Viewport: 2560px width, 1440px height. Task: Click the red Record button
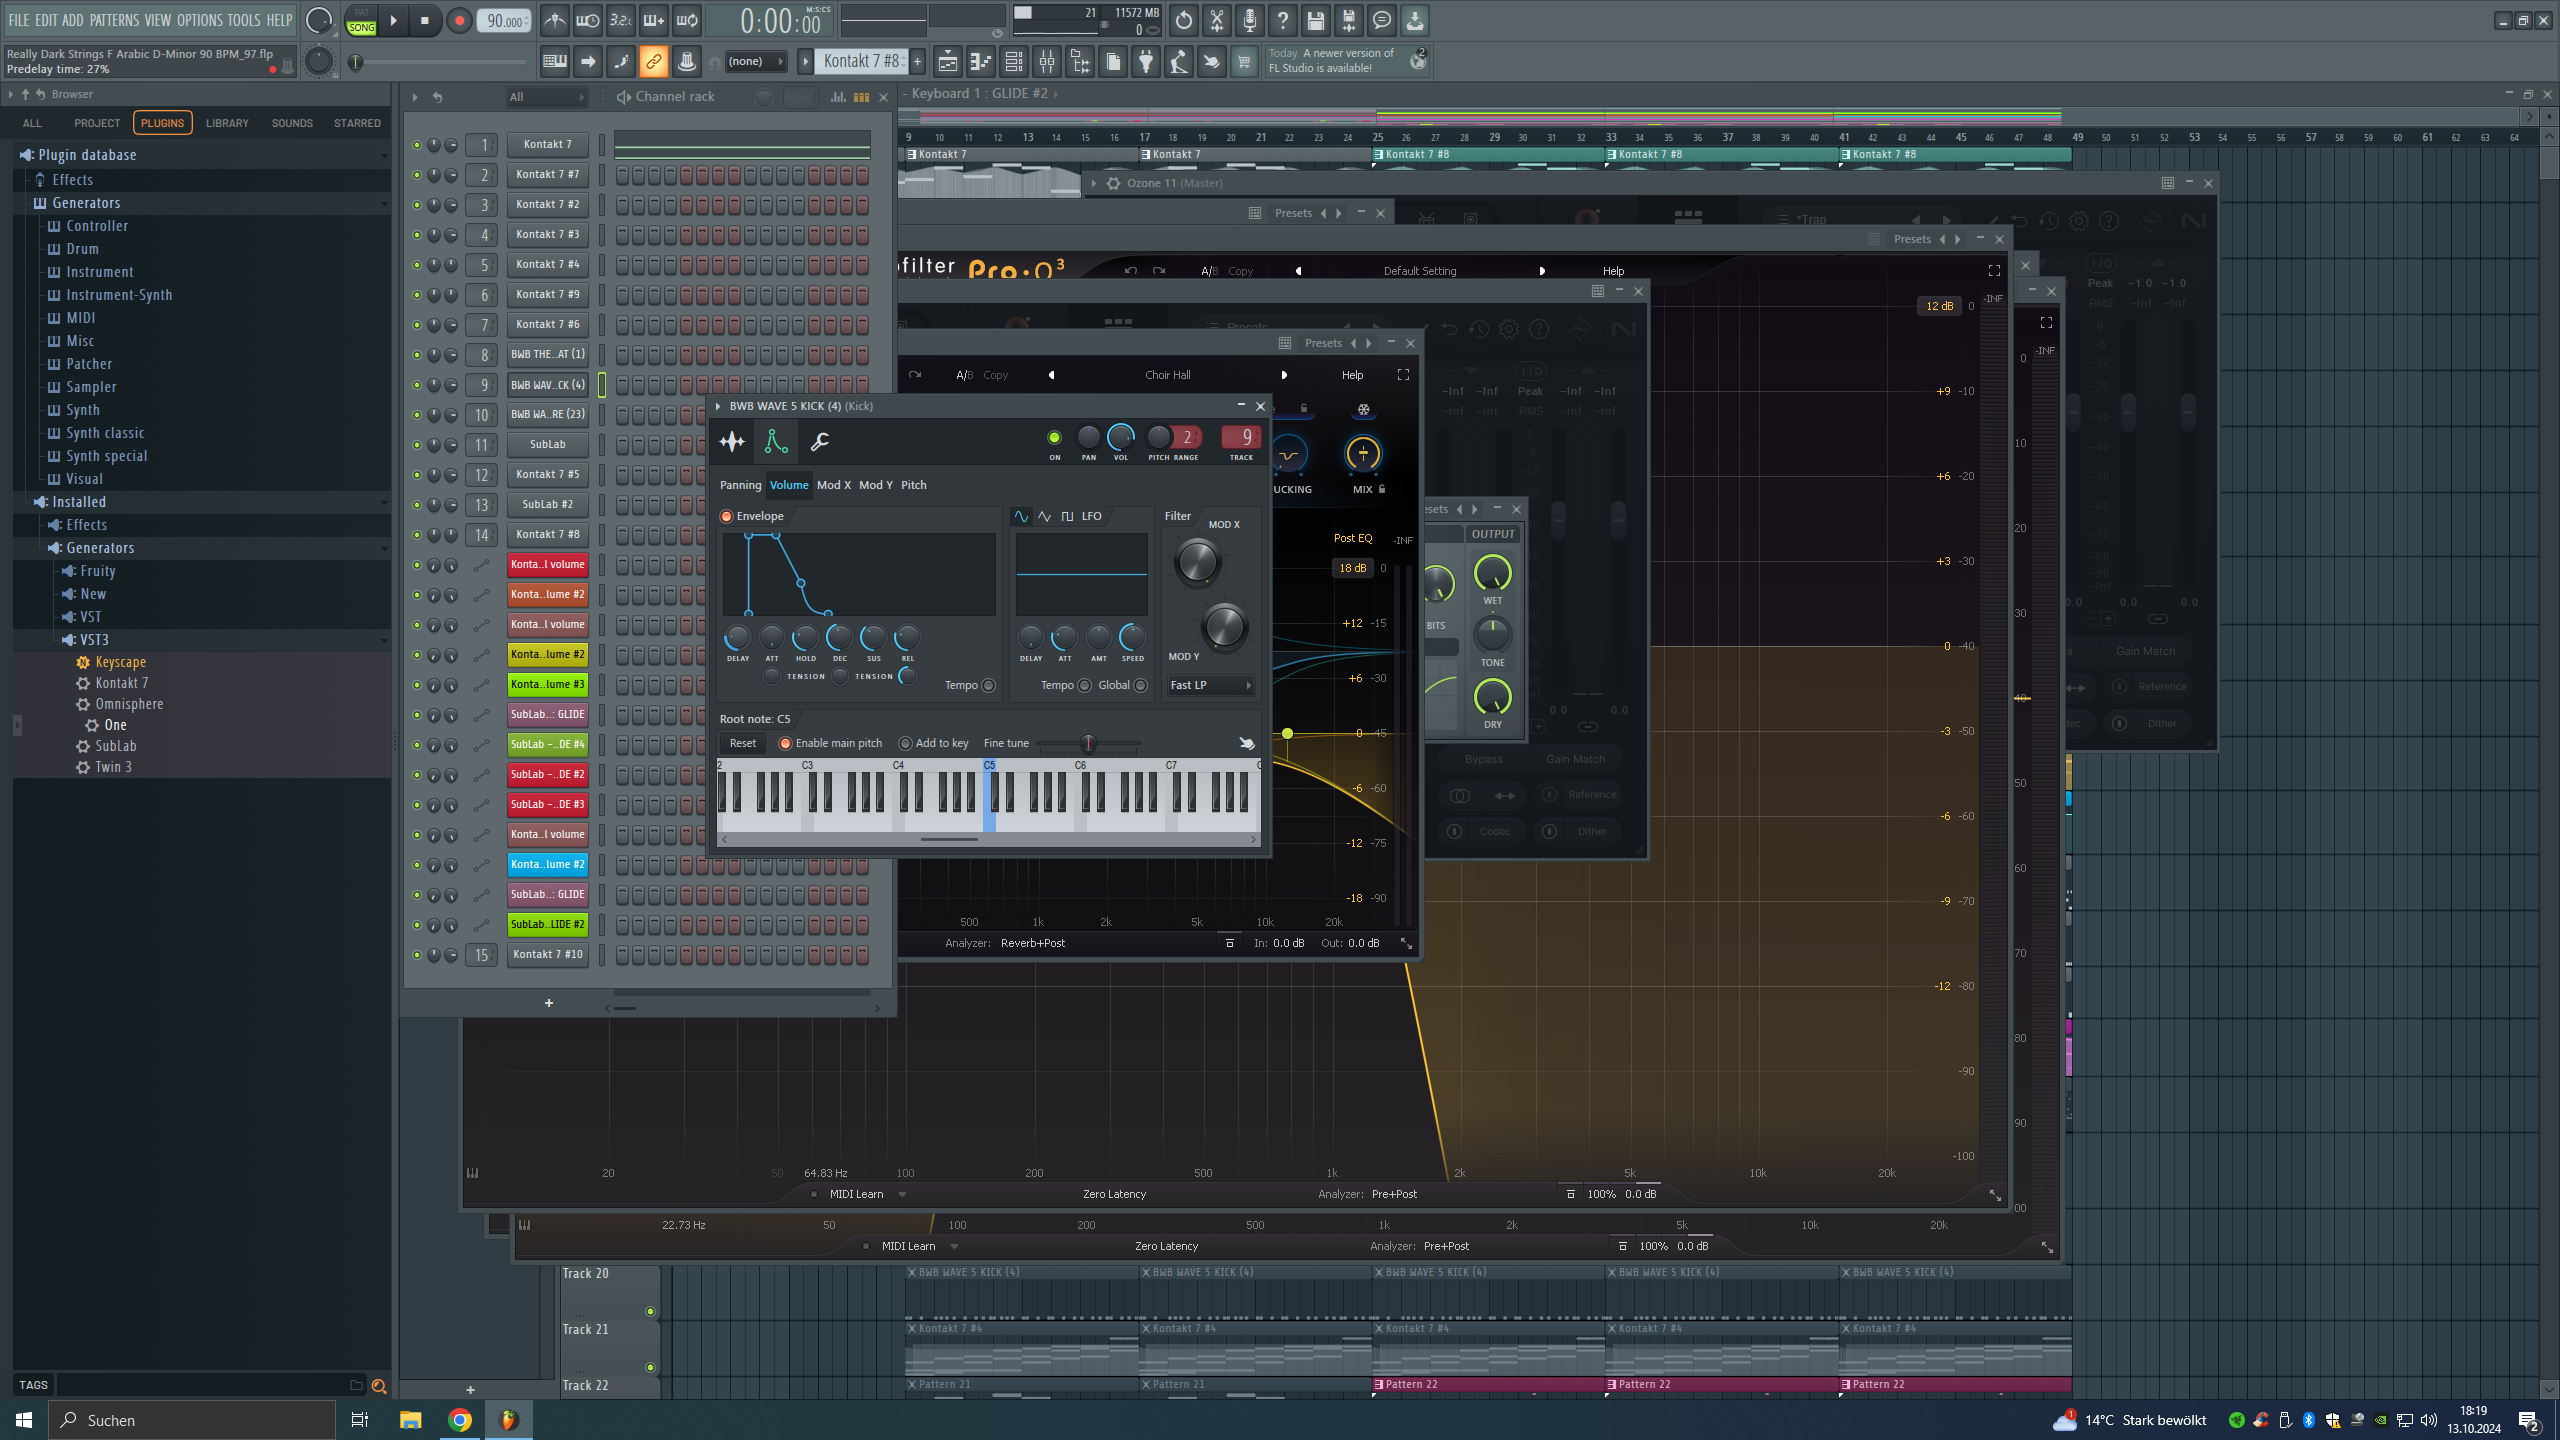(x=459, y=20)
